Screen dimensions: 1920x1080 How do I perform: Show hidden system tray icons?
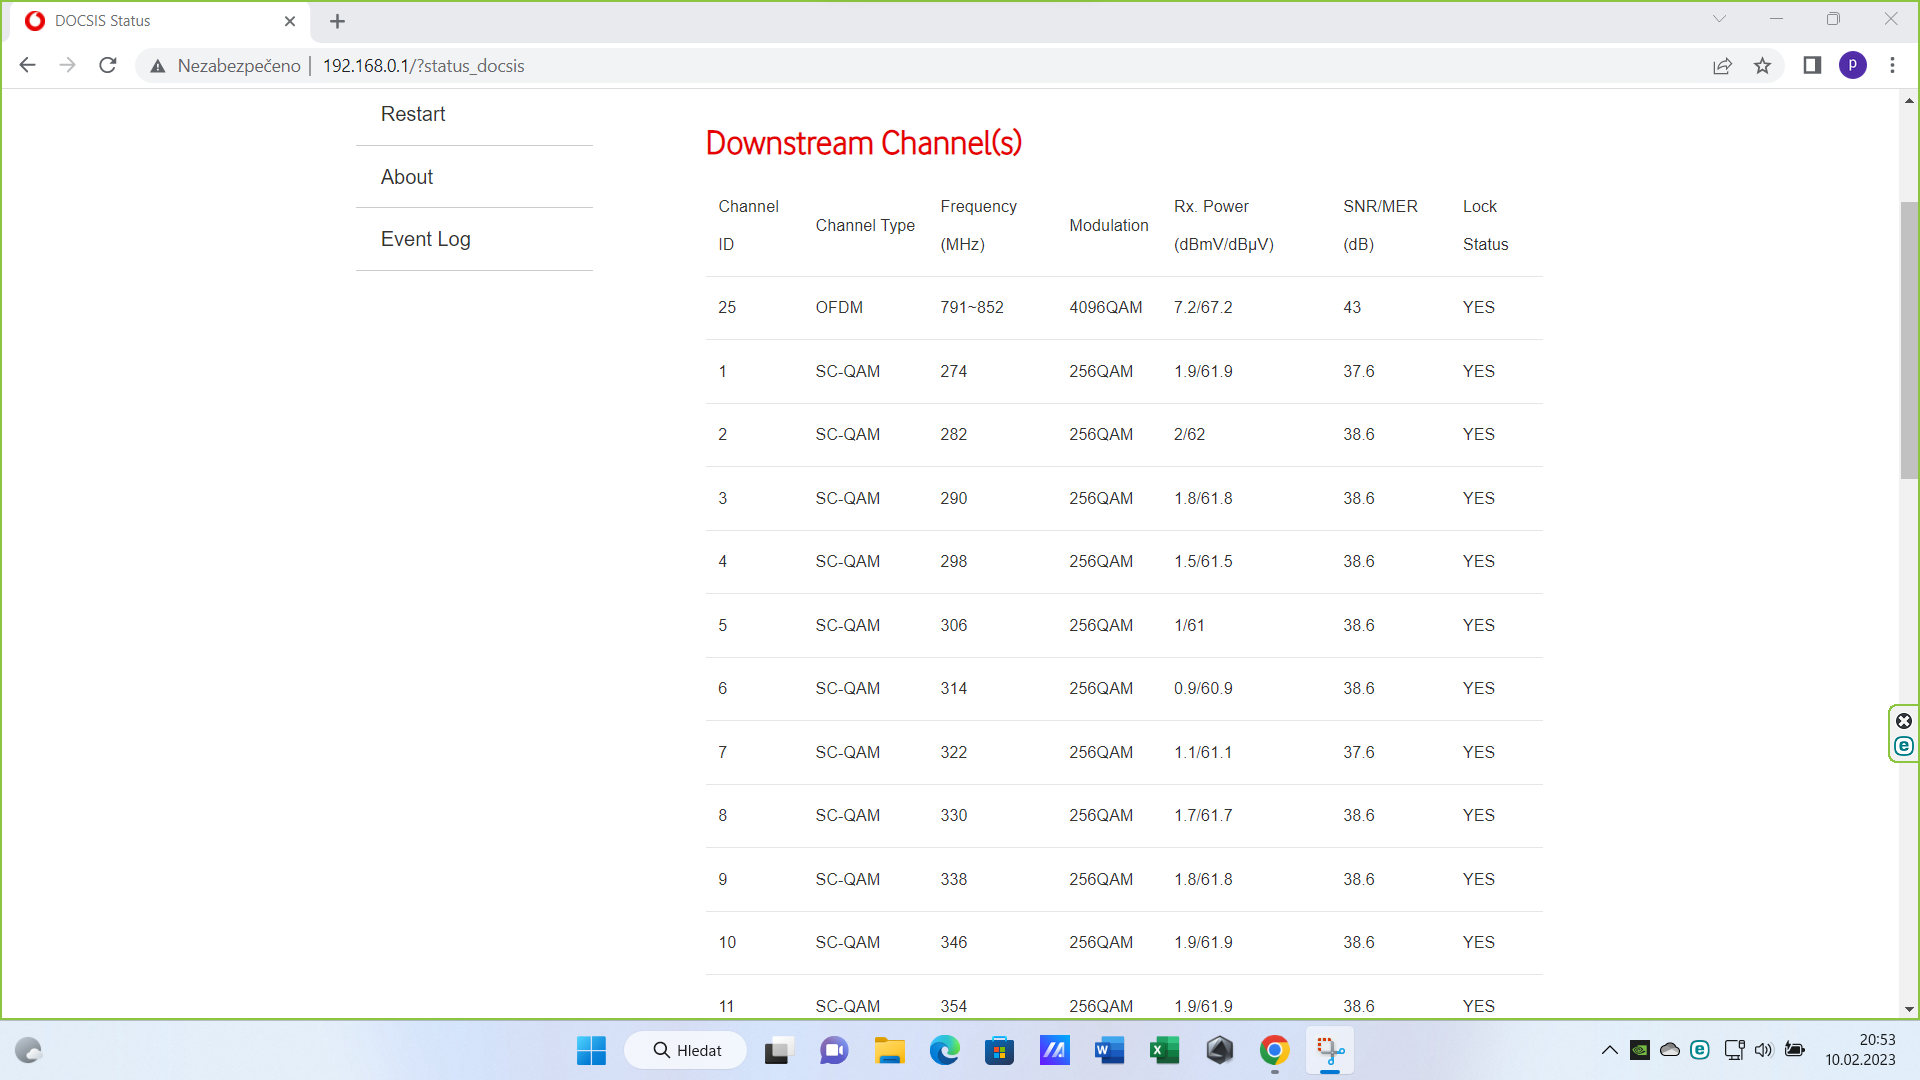click(x=1609, y=1050)
